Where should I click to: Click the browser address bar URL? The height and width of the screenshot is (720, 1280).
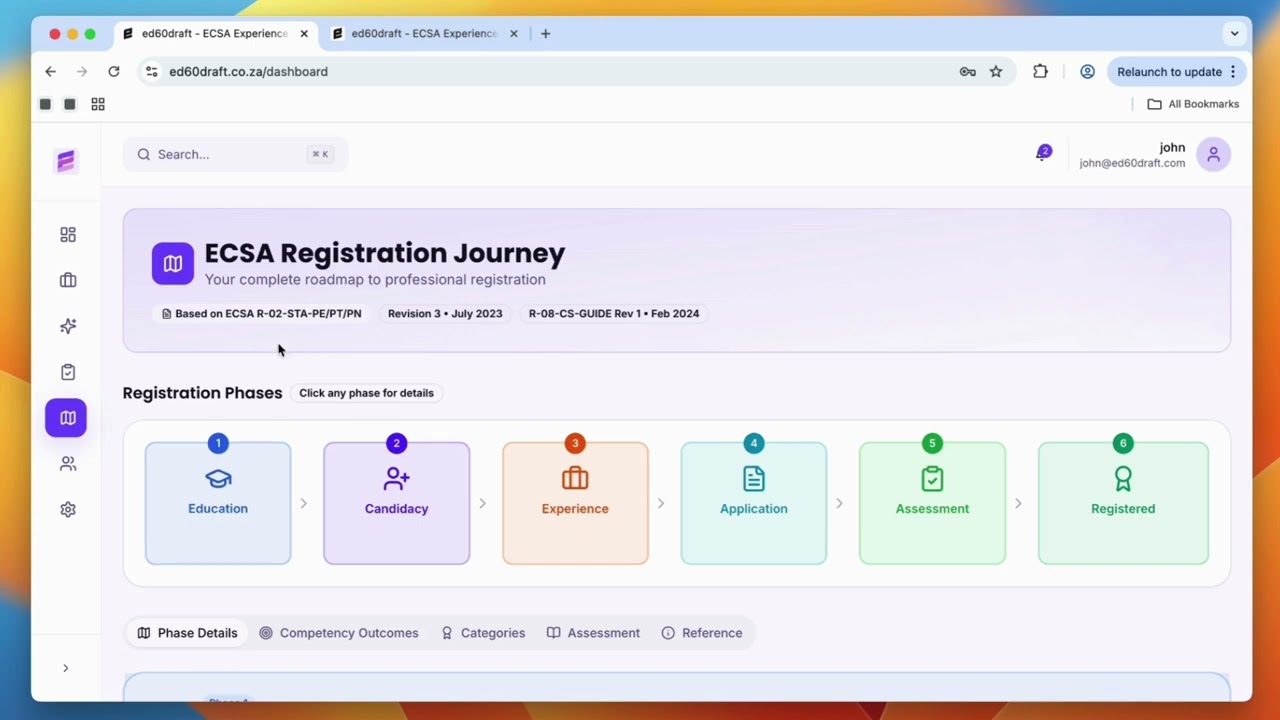[x=248, y=72]
